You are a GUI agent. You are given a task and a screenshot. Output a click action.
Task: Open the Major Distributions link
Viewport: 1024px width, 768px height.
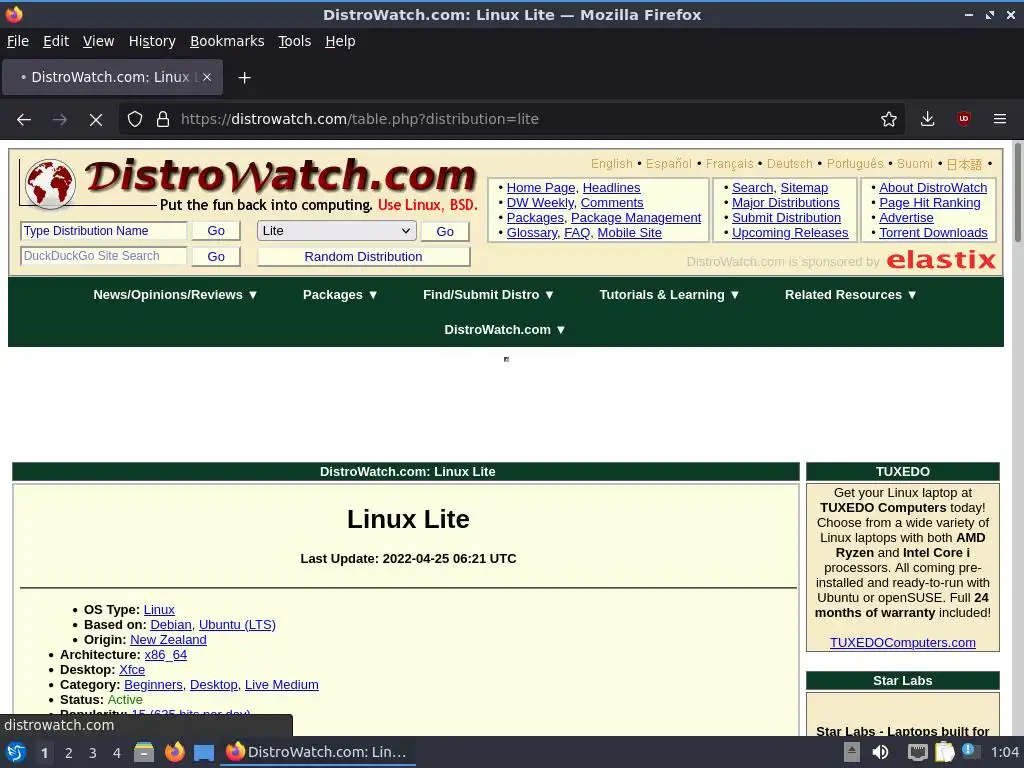coord(786,203)
